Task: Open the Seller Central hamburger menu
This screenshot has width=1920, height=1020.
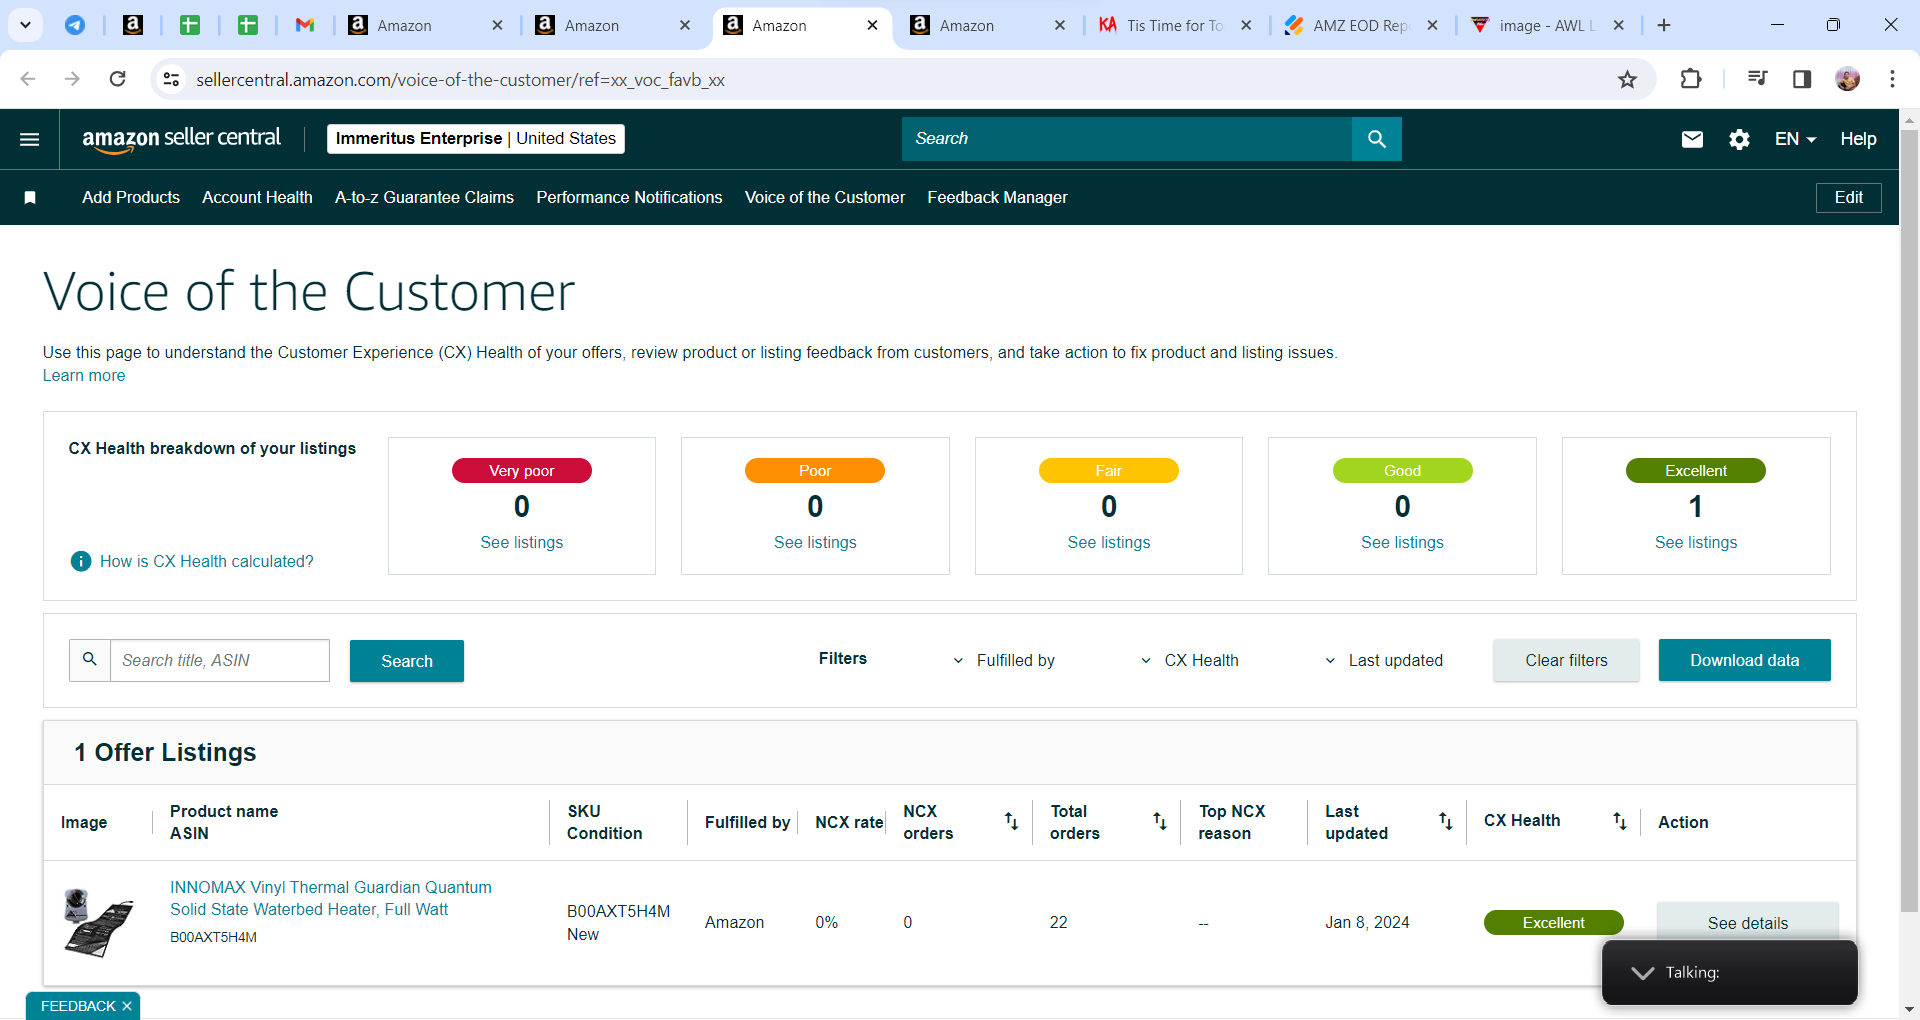Action: pyautogui.click(x=30, y=139)
